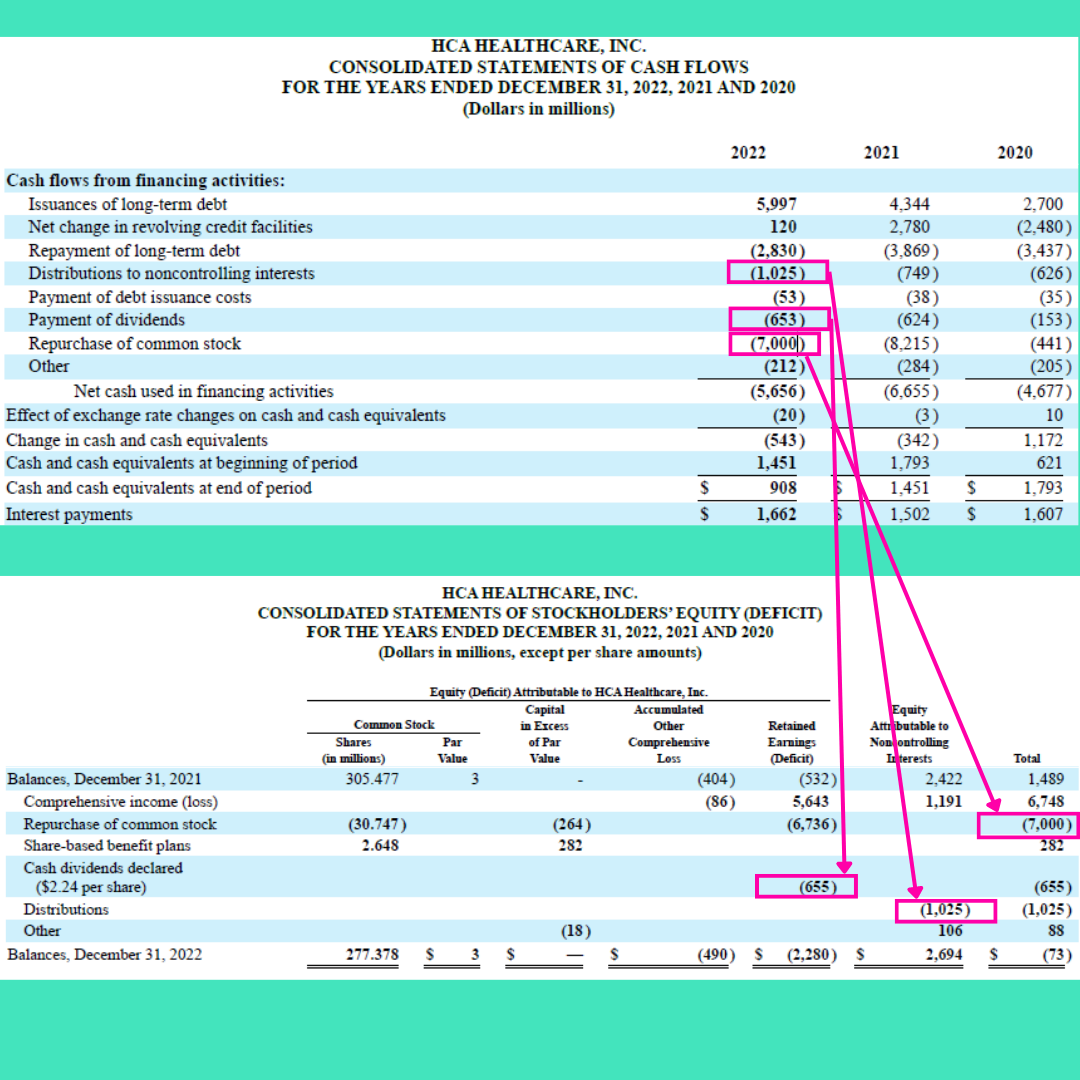Click the (749) distributions value for 2021
The image size is (1080, 1080).
coord(917,273)
